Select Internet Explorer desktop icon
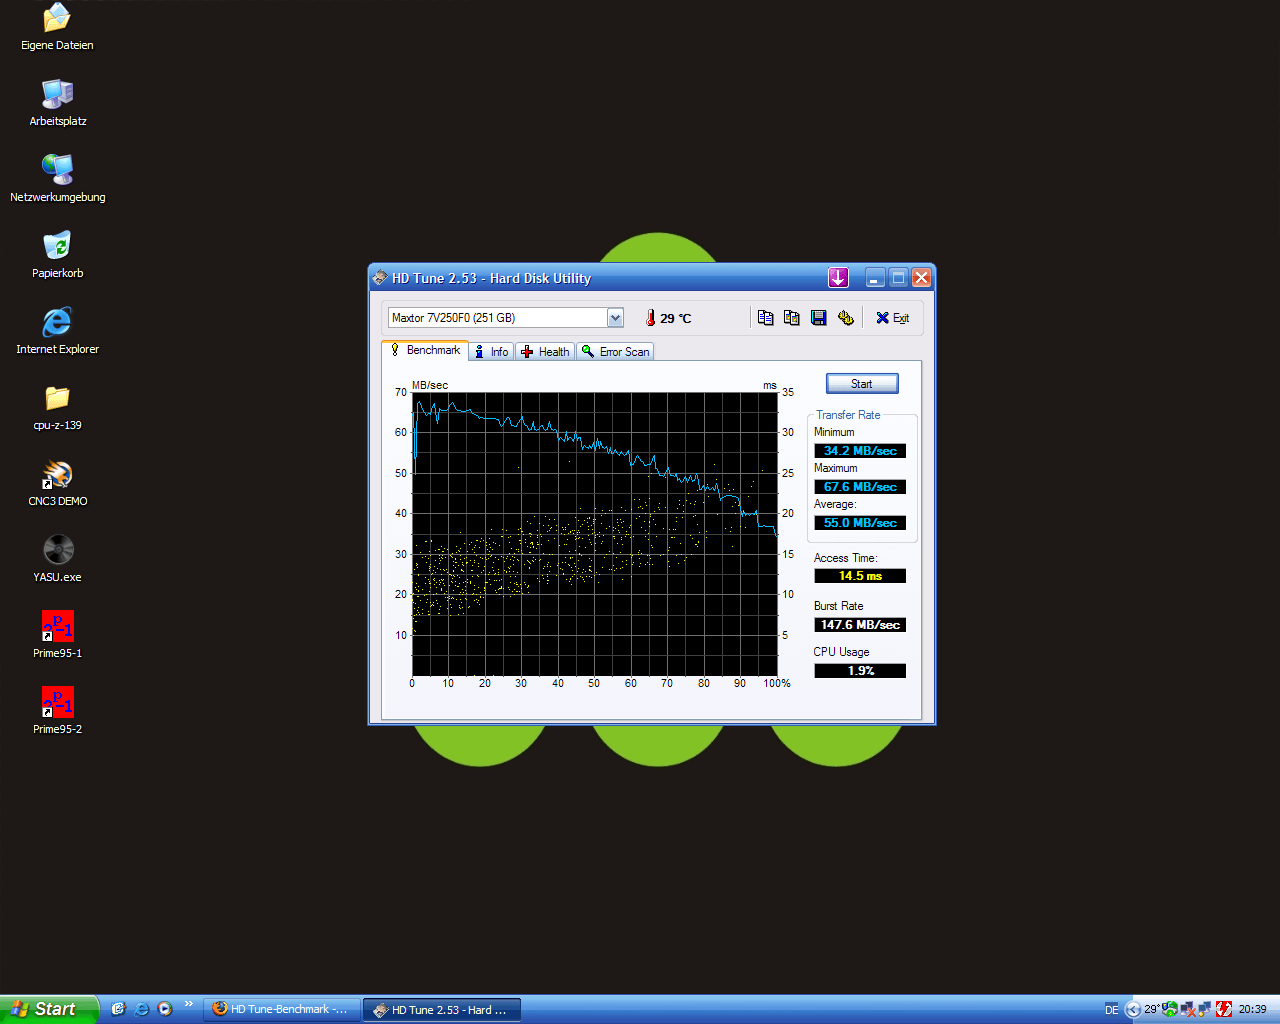This screenshot has width=1280, height=1024. (57, 331)
